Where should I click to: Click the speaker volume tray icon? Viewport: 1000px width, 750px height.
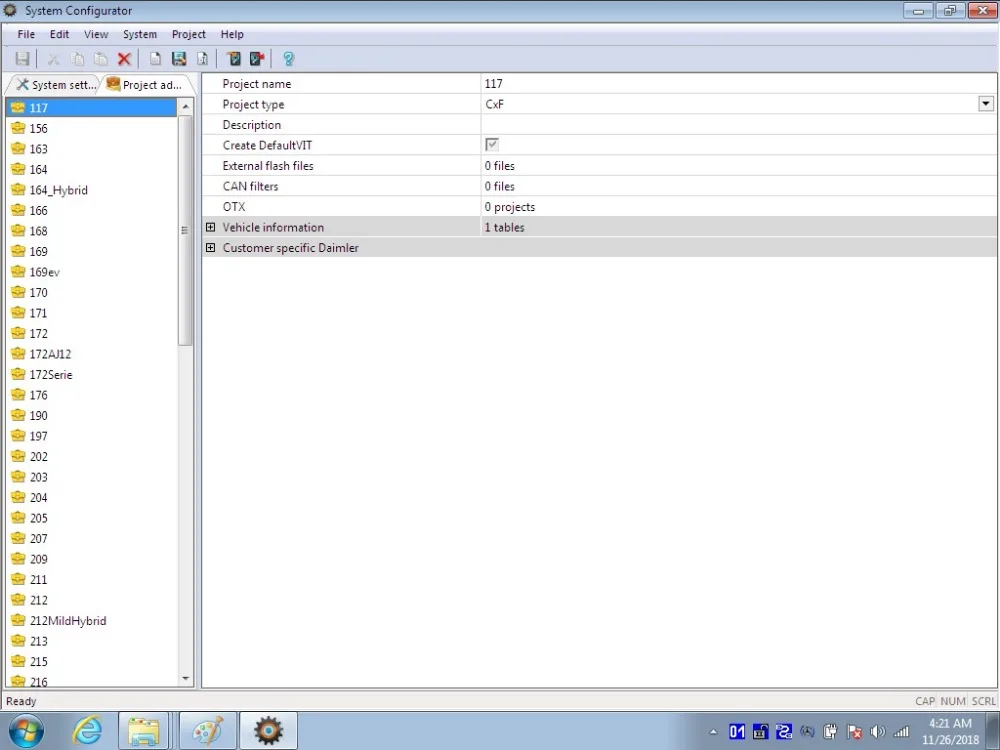point(878,732)
